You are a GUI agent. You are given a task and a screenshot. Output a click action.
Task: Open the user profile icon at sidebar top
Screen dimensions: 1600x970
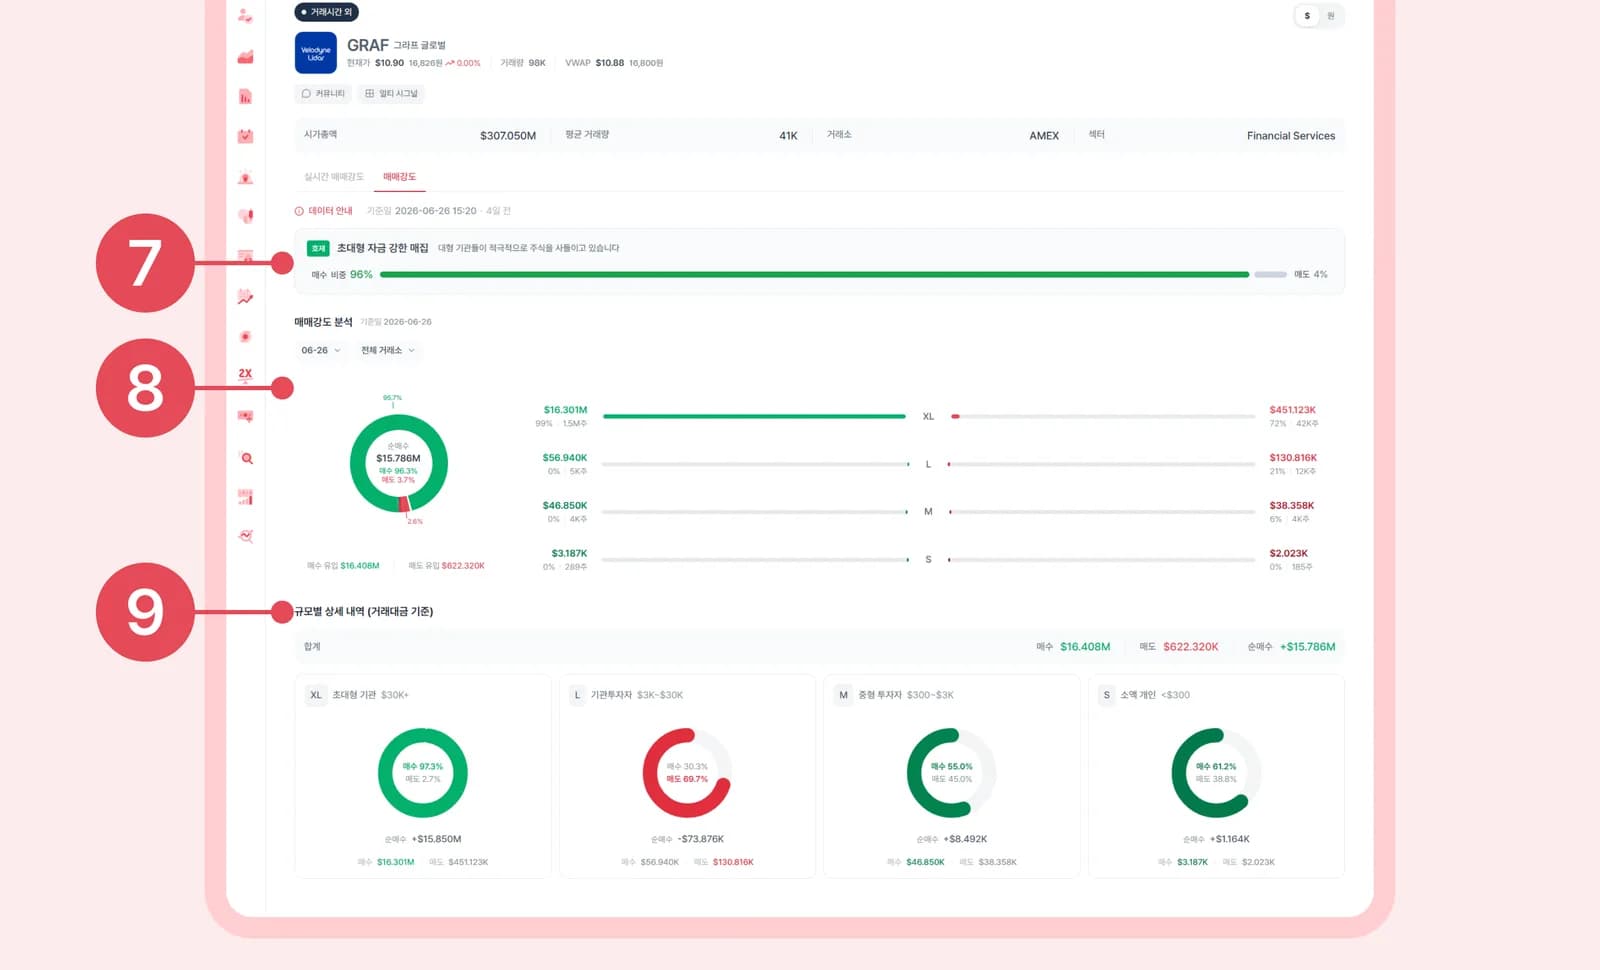tap(245, 16)
